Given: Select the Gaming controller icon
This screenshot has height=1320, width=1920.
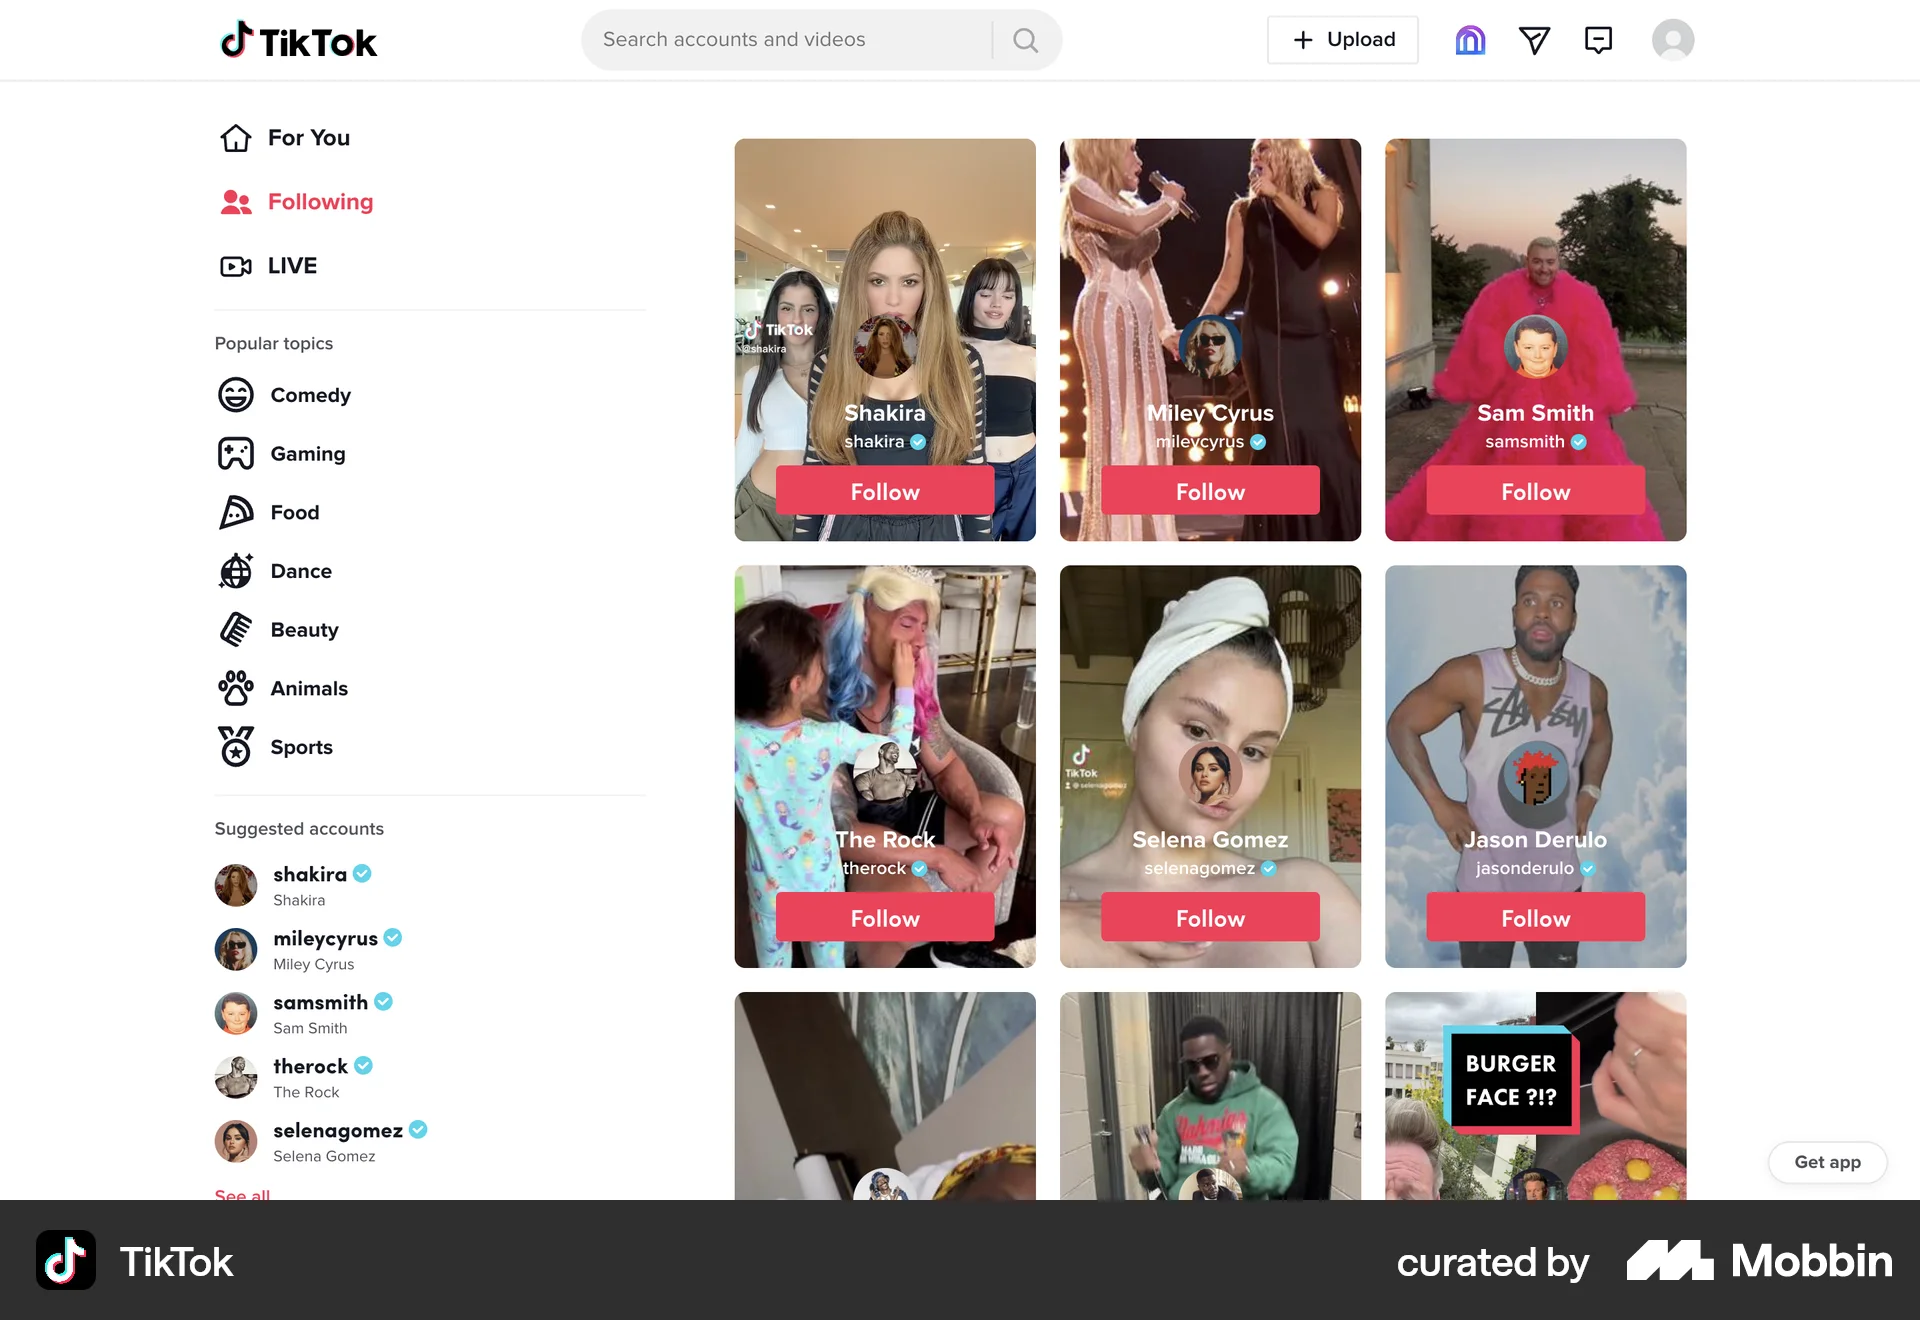Looking at the screenshot, I should [x=235, y=453].
